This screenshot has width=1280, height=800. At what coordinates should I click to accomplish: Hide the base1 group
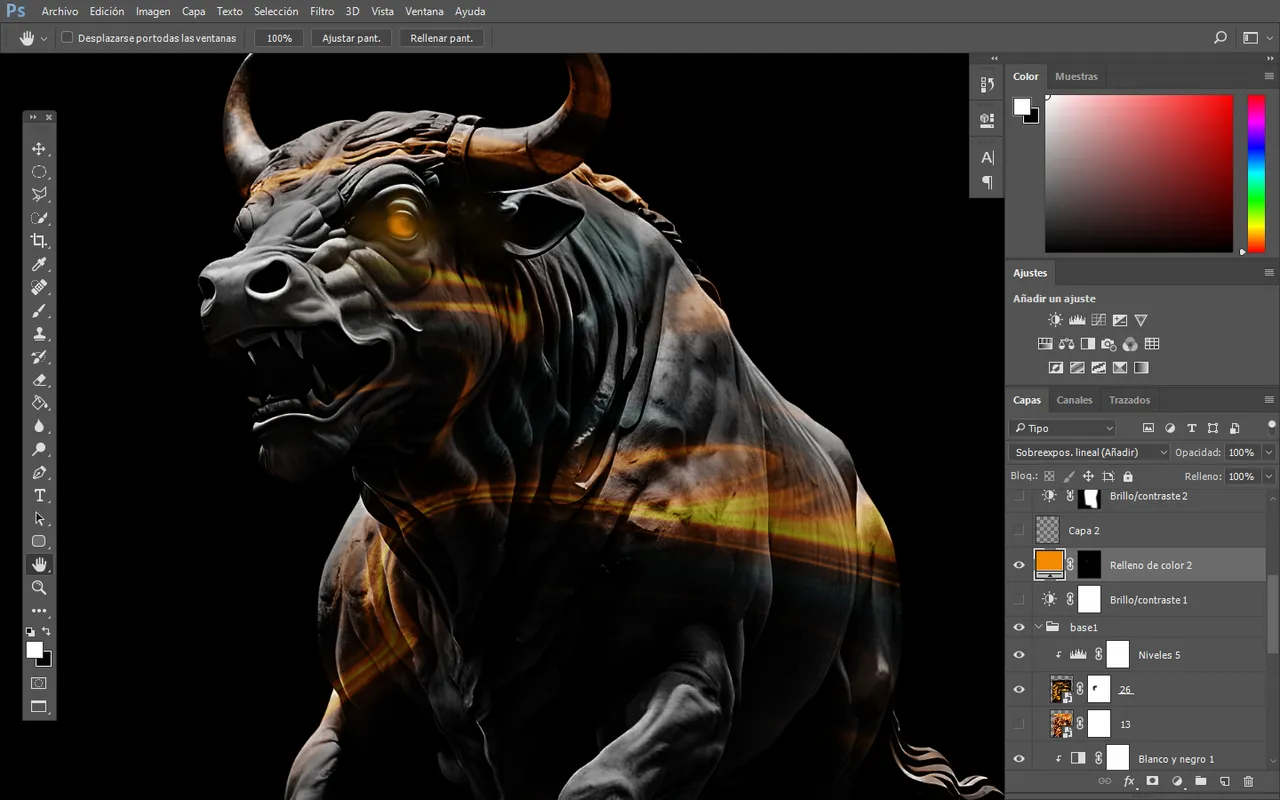click(1019, 627)
